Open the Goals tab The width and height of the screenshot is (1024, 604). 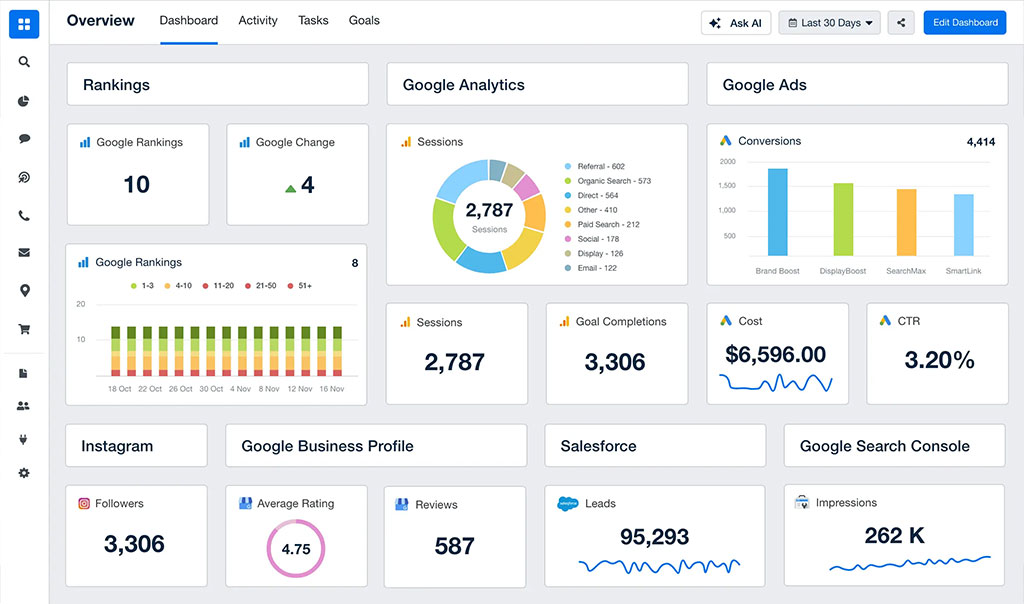(x=364, y=21)
